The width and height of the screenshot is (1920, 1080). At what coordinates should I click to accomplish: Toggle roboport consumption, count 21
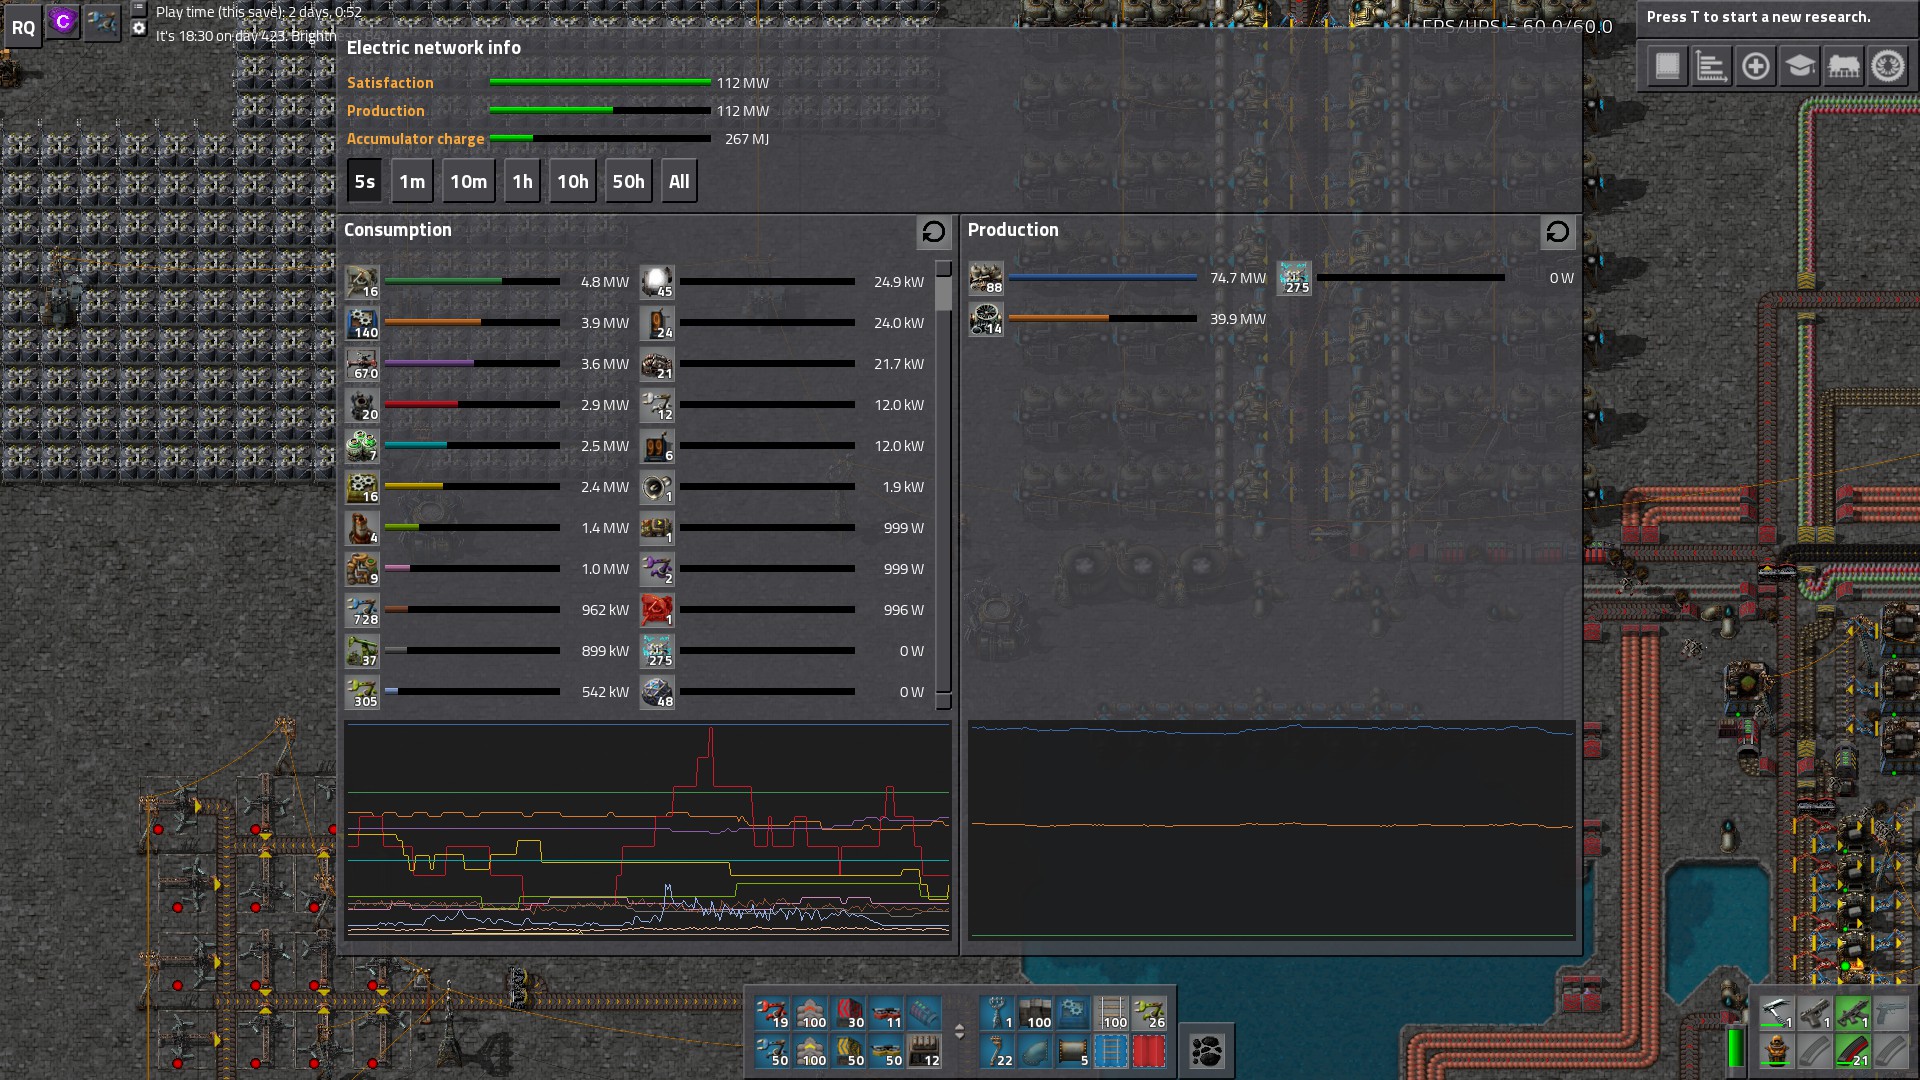click(657, 364)
